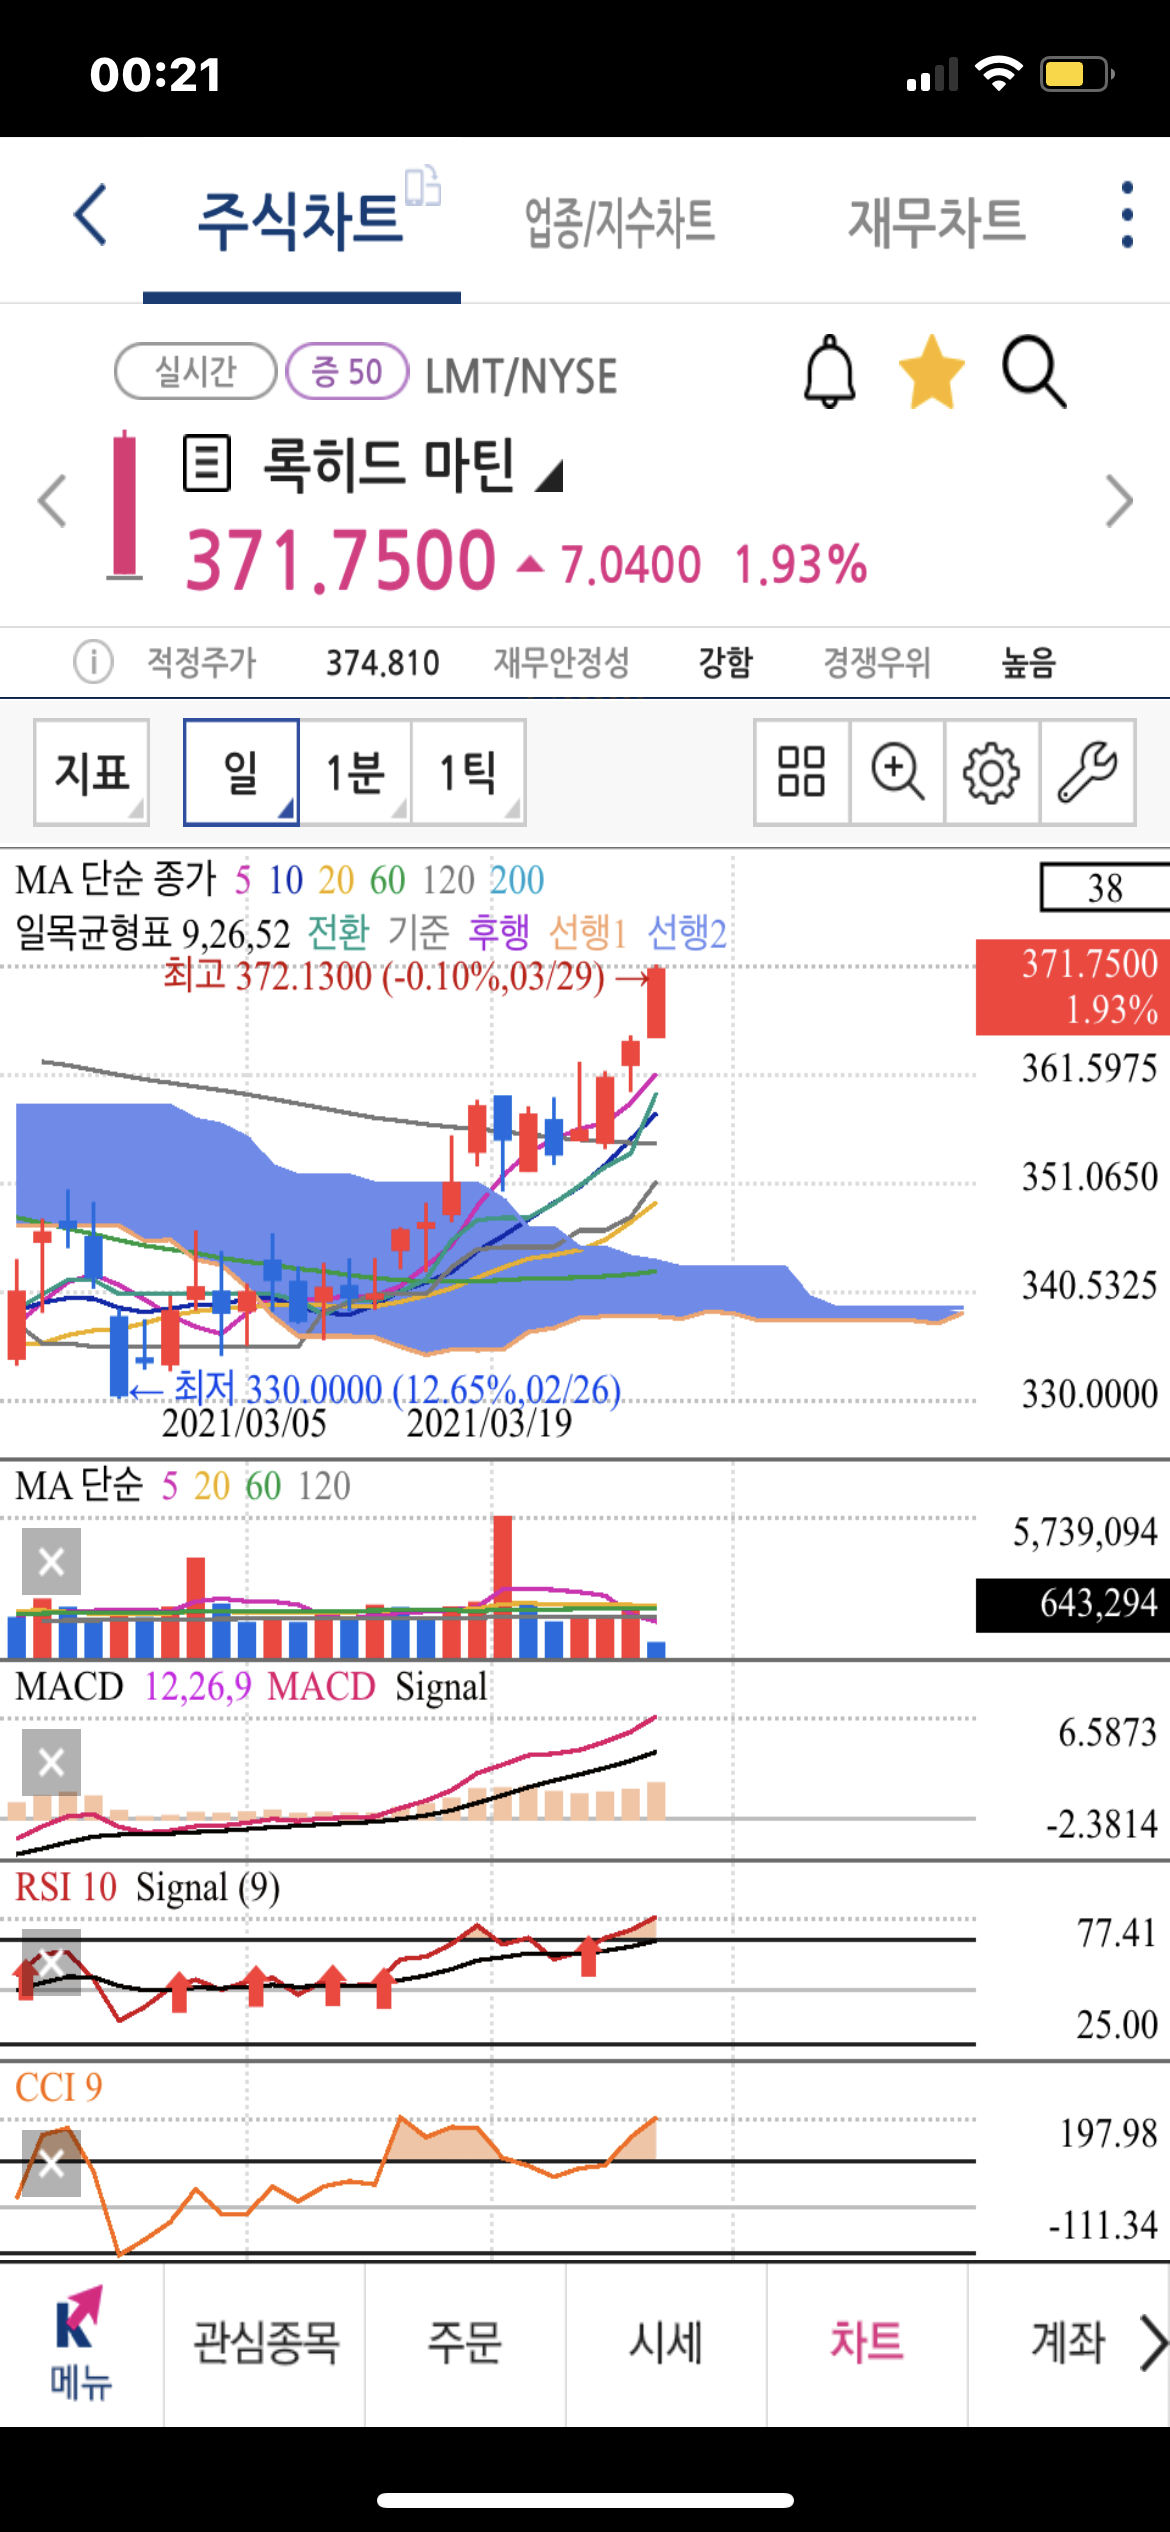Go to next stock with right chevron
The image size is (1170, 2532).
tap(1119, 501)
